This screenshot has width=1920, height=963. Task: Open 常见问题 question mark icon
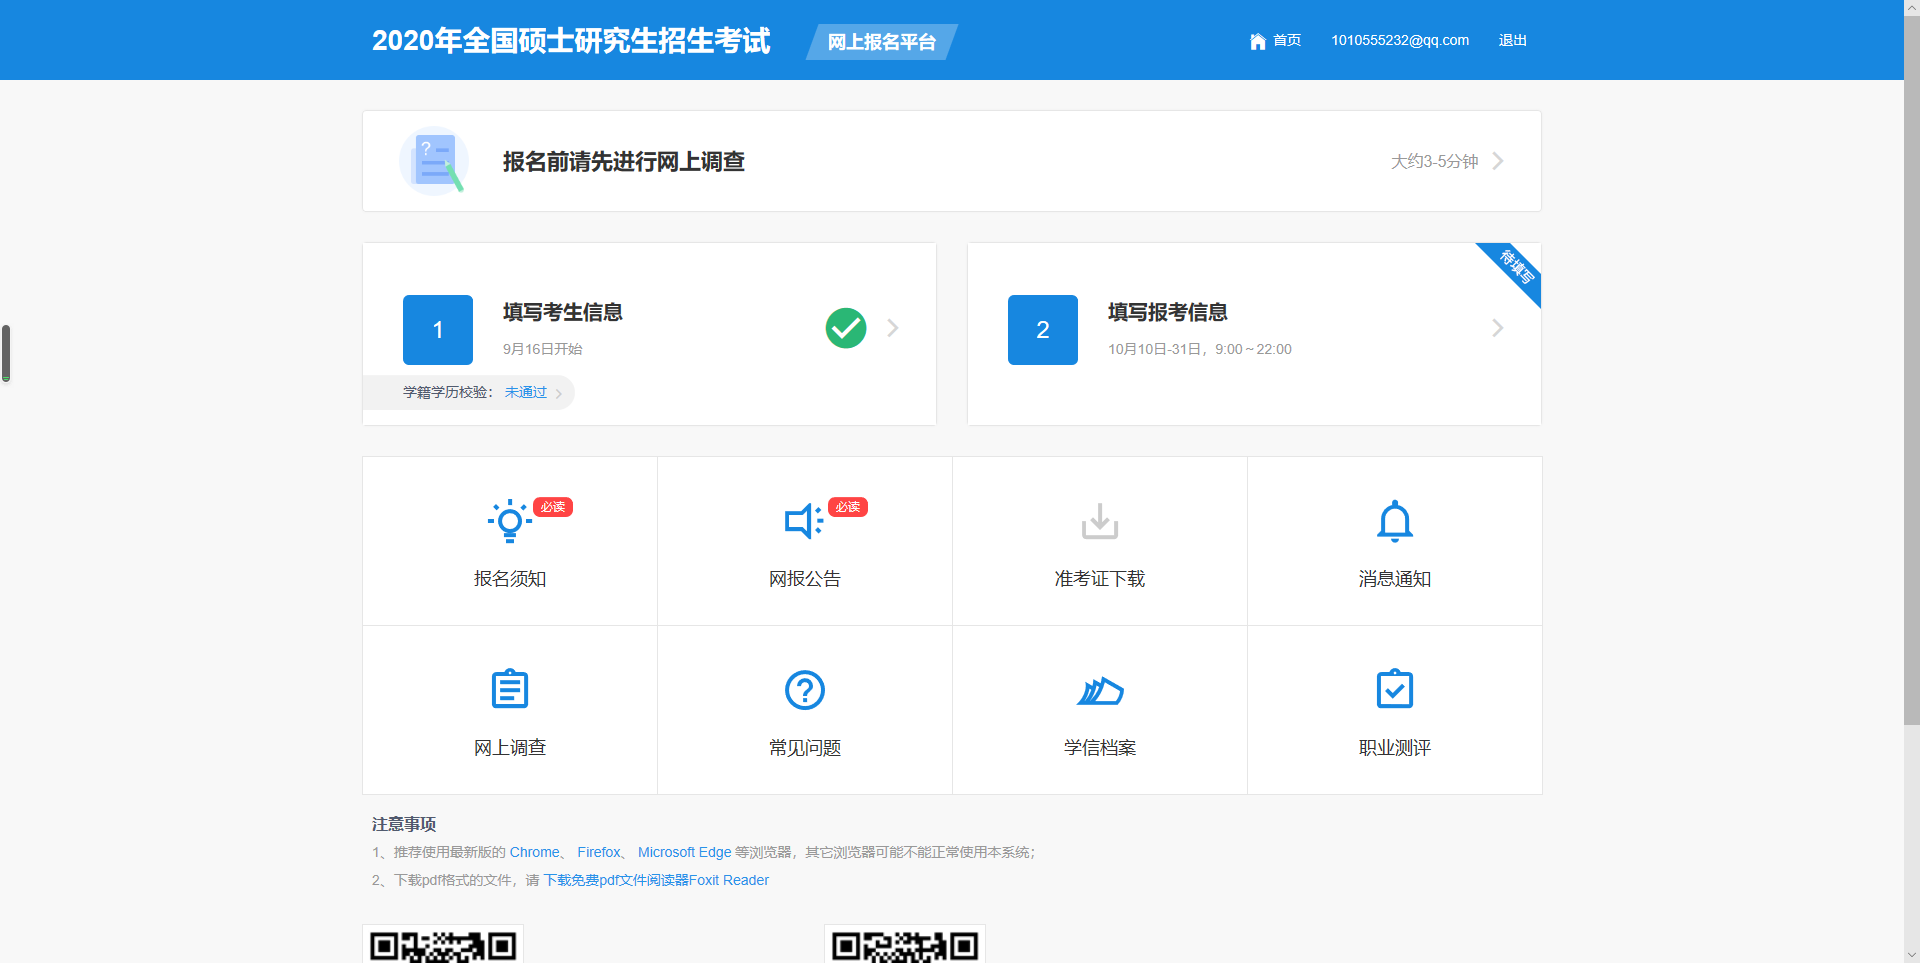click(x=805, y=689)
